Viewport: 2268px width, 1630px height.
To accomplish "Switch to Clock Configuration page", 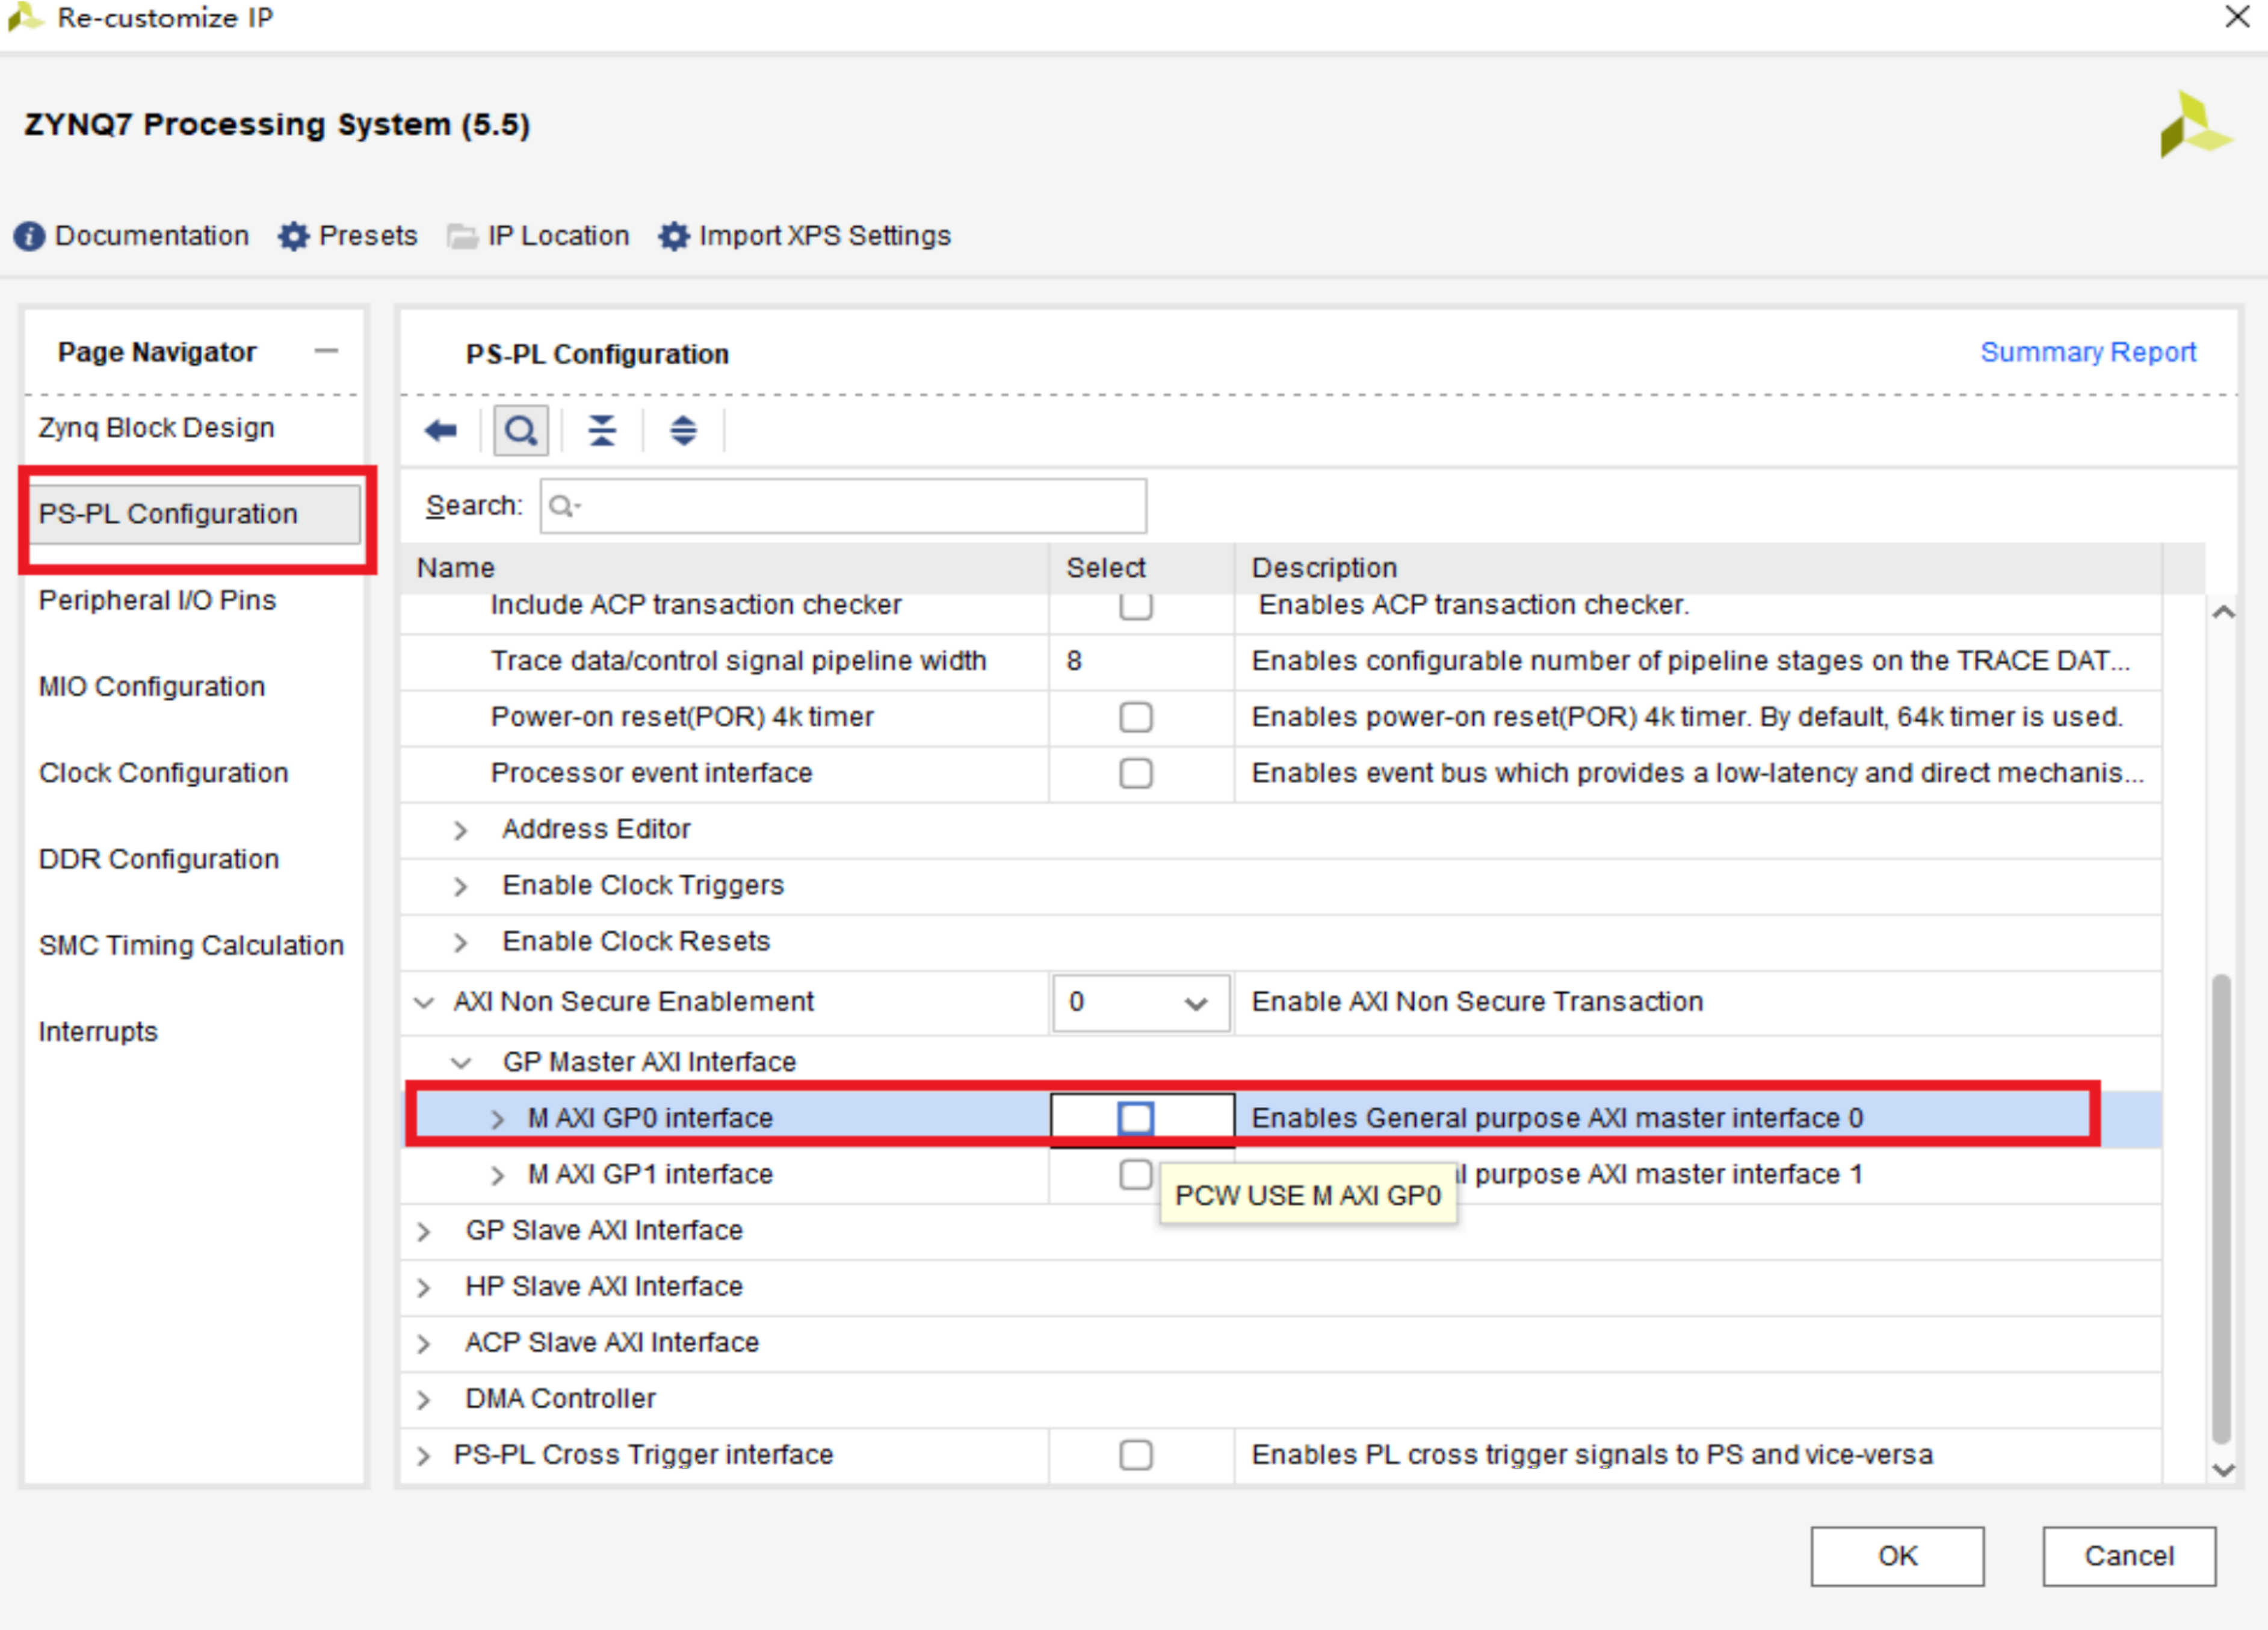I will pyautogui.click(x=163, y=773).
